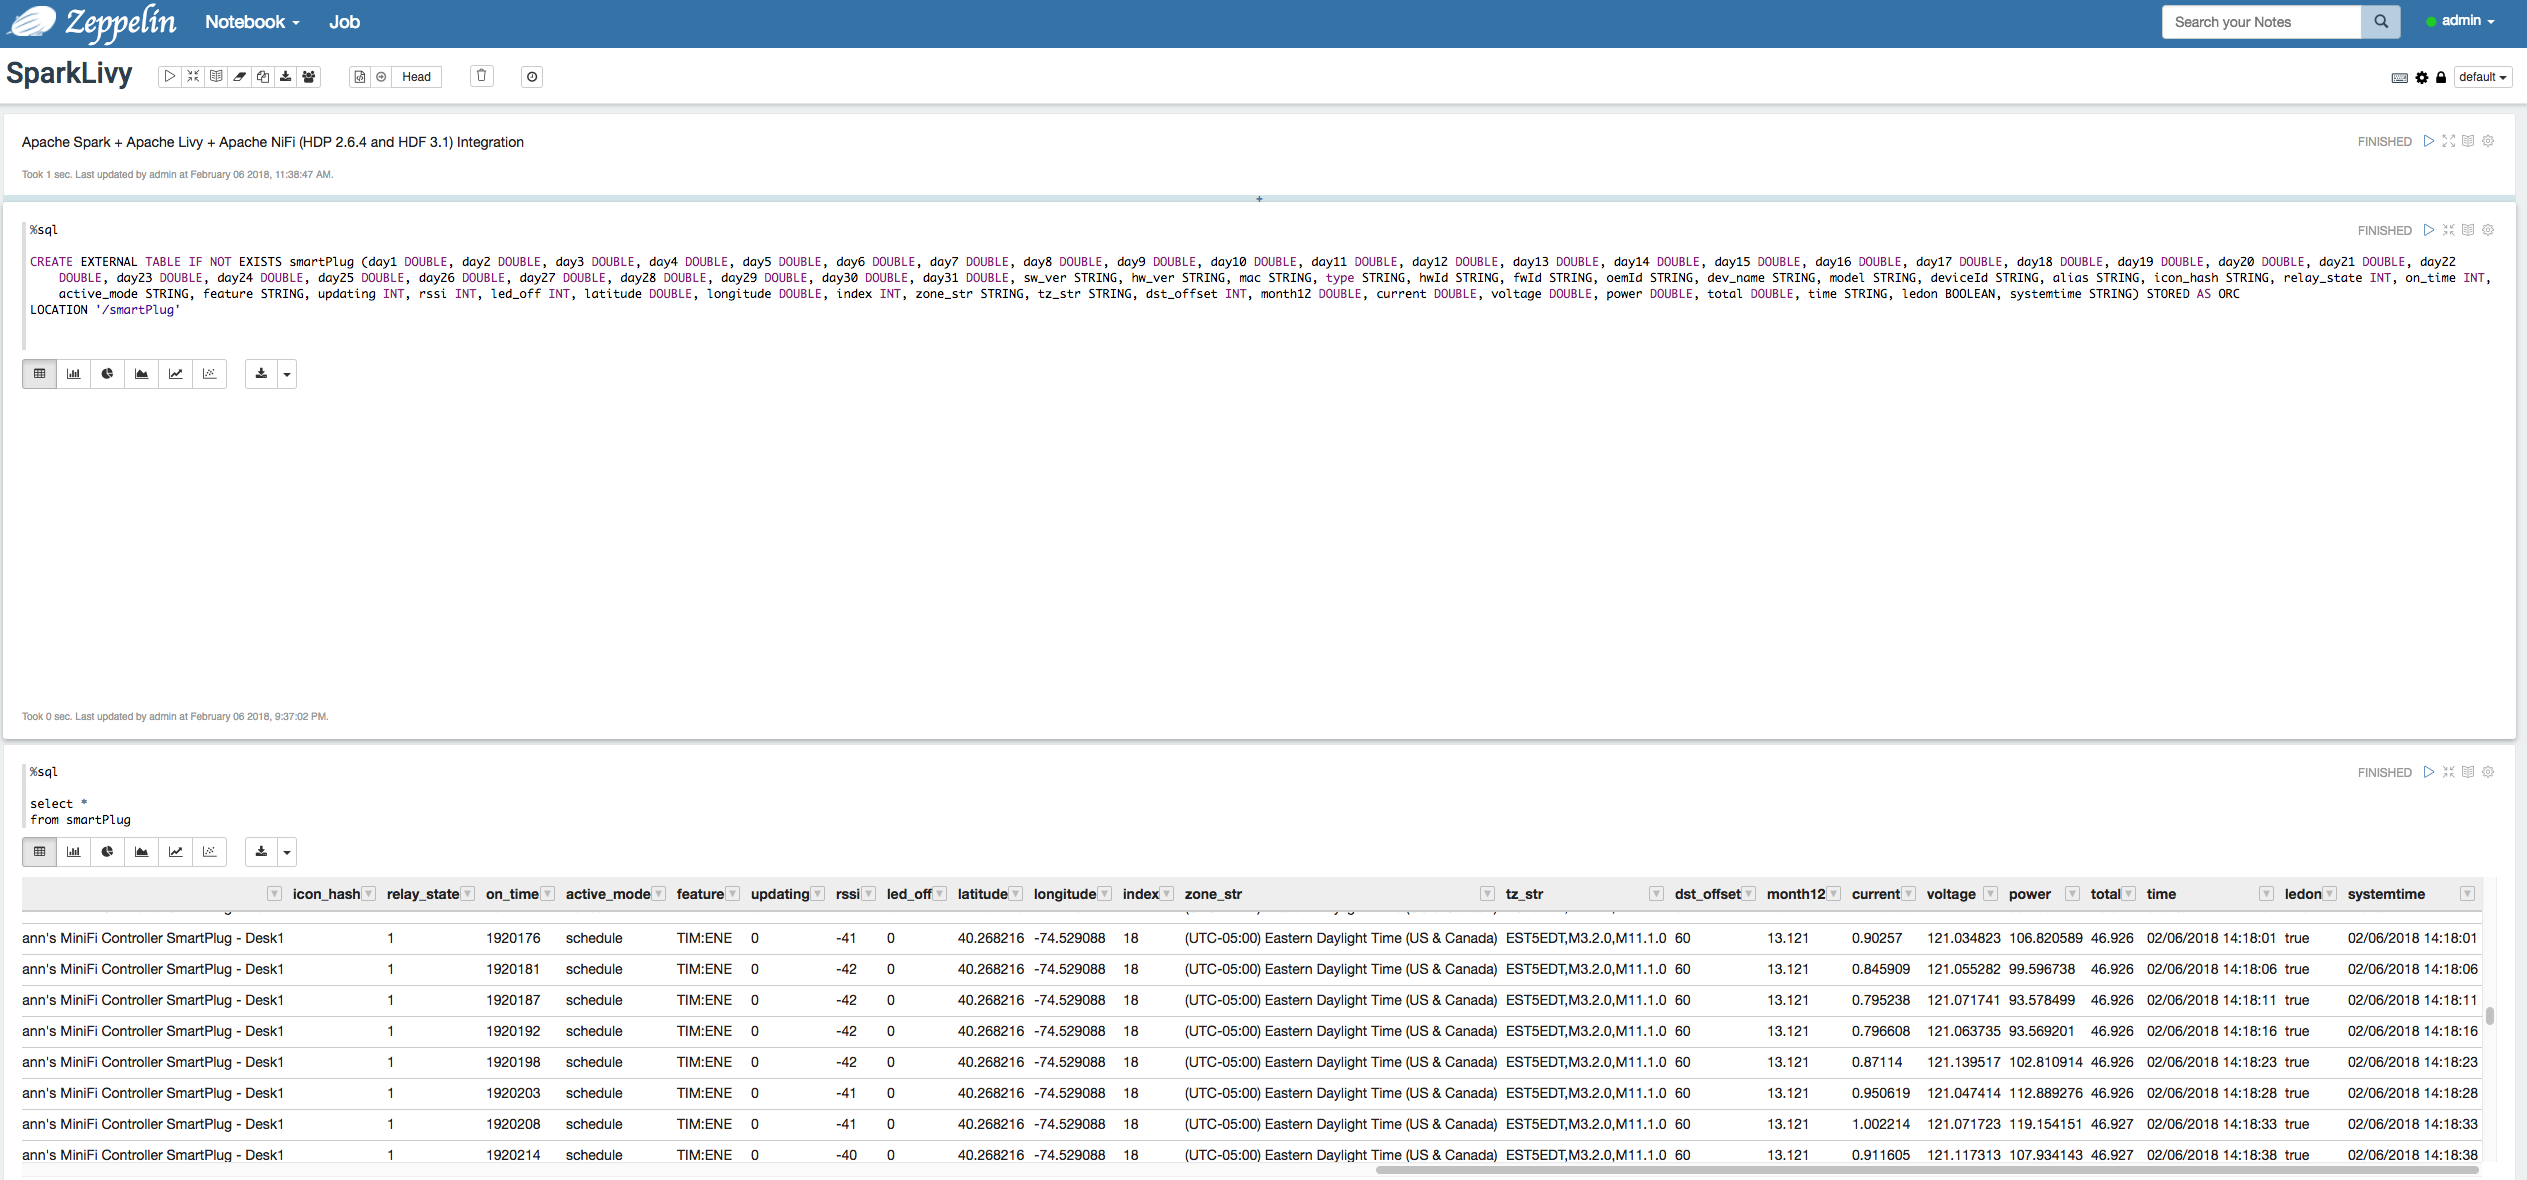2527x1180 pixels.
Task: Open note permissions via the lock icon
Action: (x=2441, y=78)
